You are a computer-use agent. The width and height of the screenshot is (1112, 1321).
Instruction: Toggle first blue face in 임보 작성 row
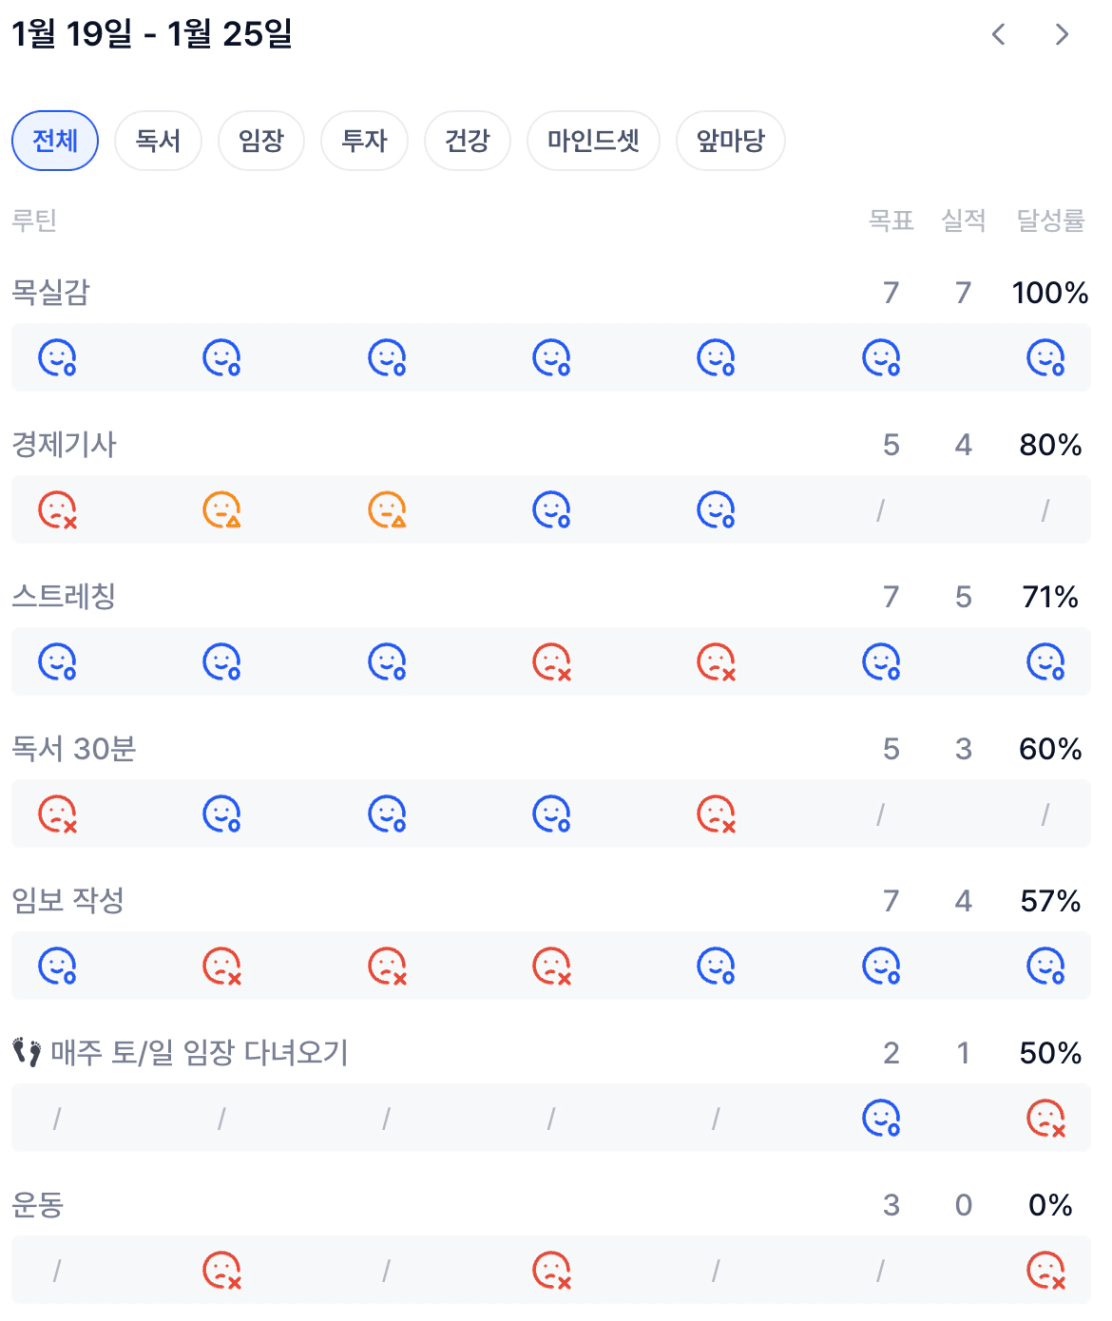[x=57, y=966]
